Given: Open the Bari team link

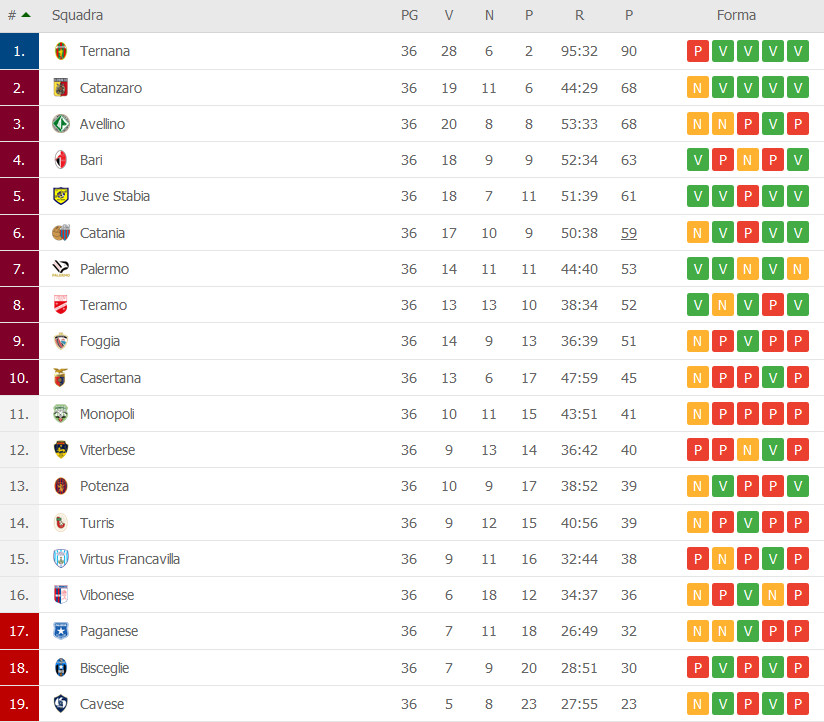Looking at the screenshot, I should point(91,160).
